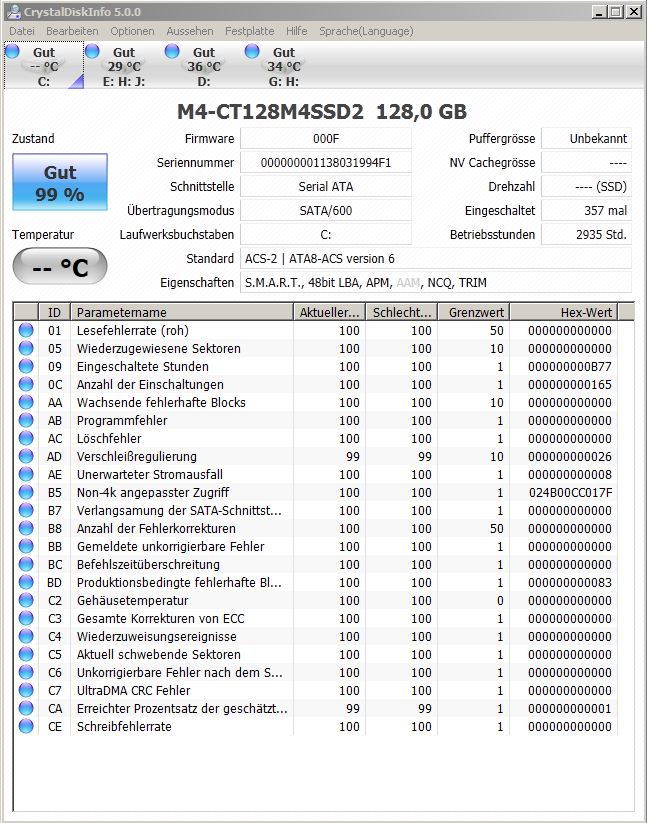Viewport: 647px width, 823px height.
Task: Select the Verlangsamung der SATA-Schnittst... row
Action: (316, 510)
